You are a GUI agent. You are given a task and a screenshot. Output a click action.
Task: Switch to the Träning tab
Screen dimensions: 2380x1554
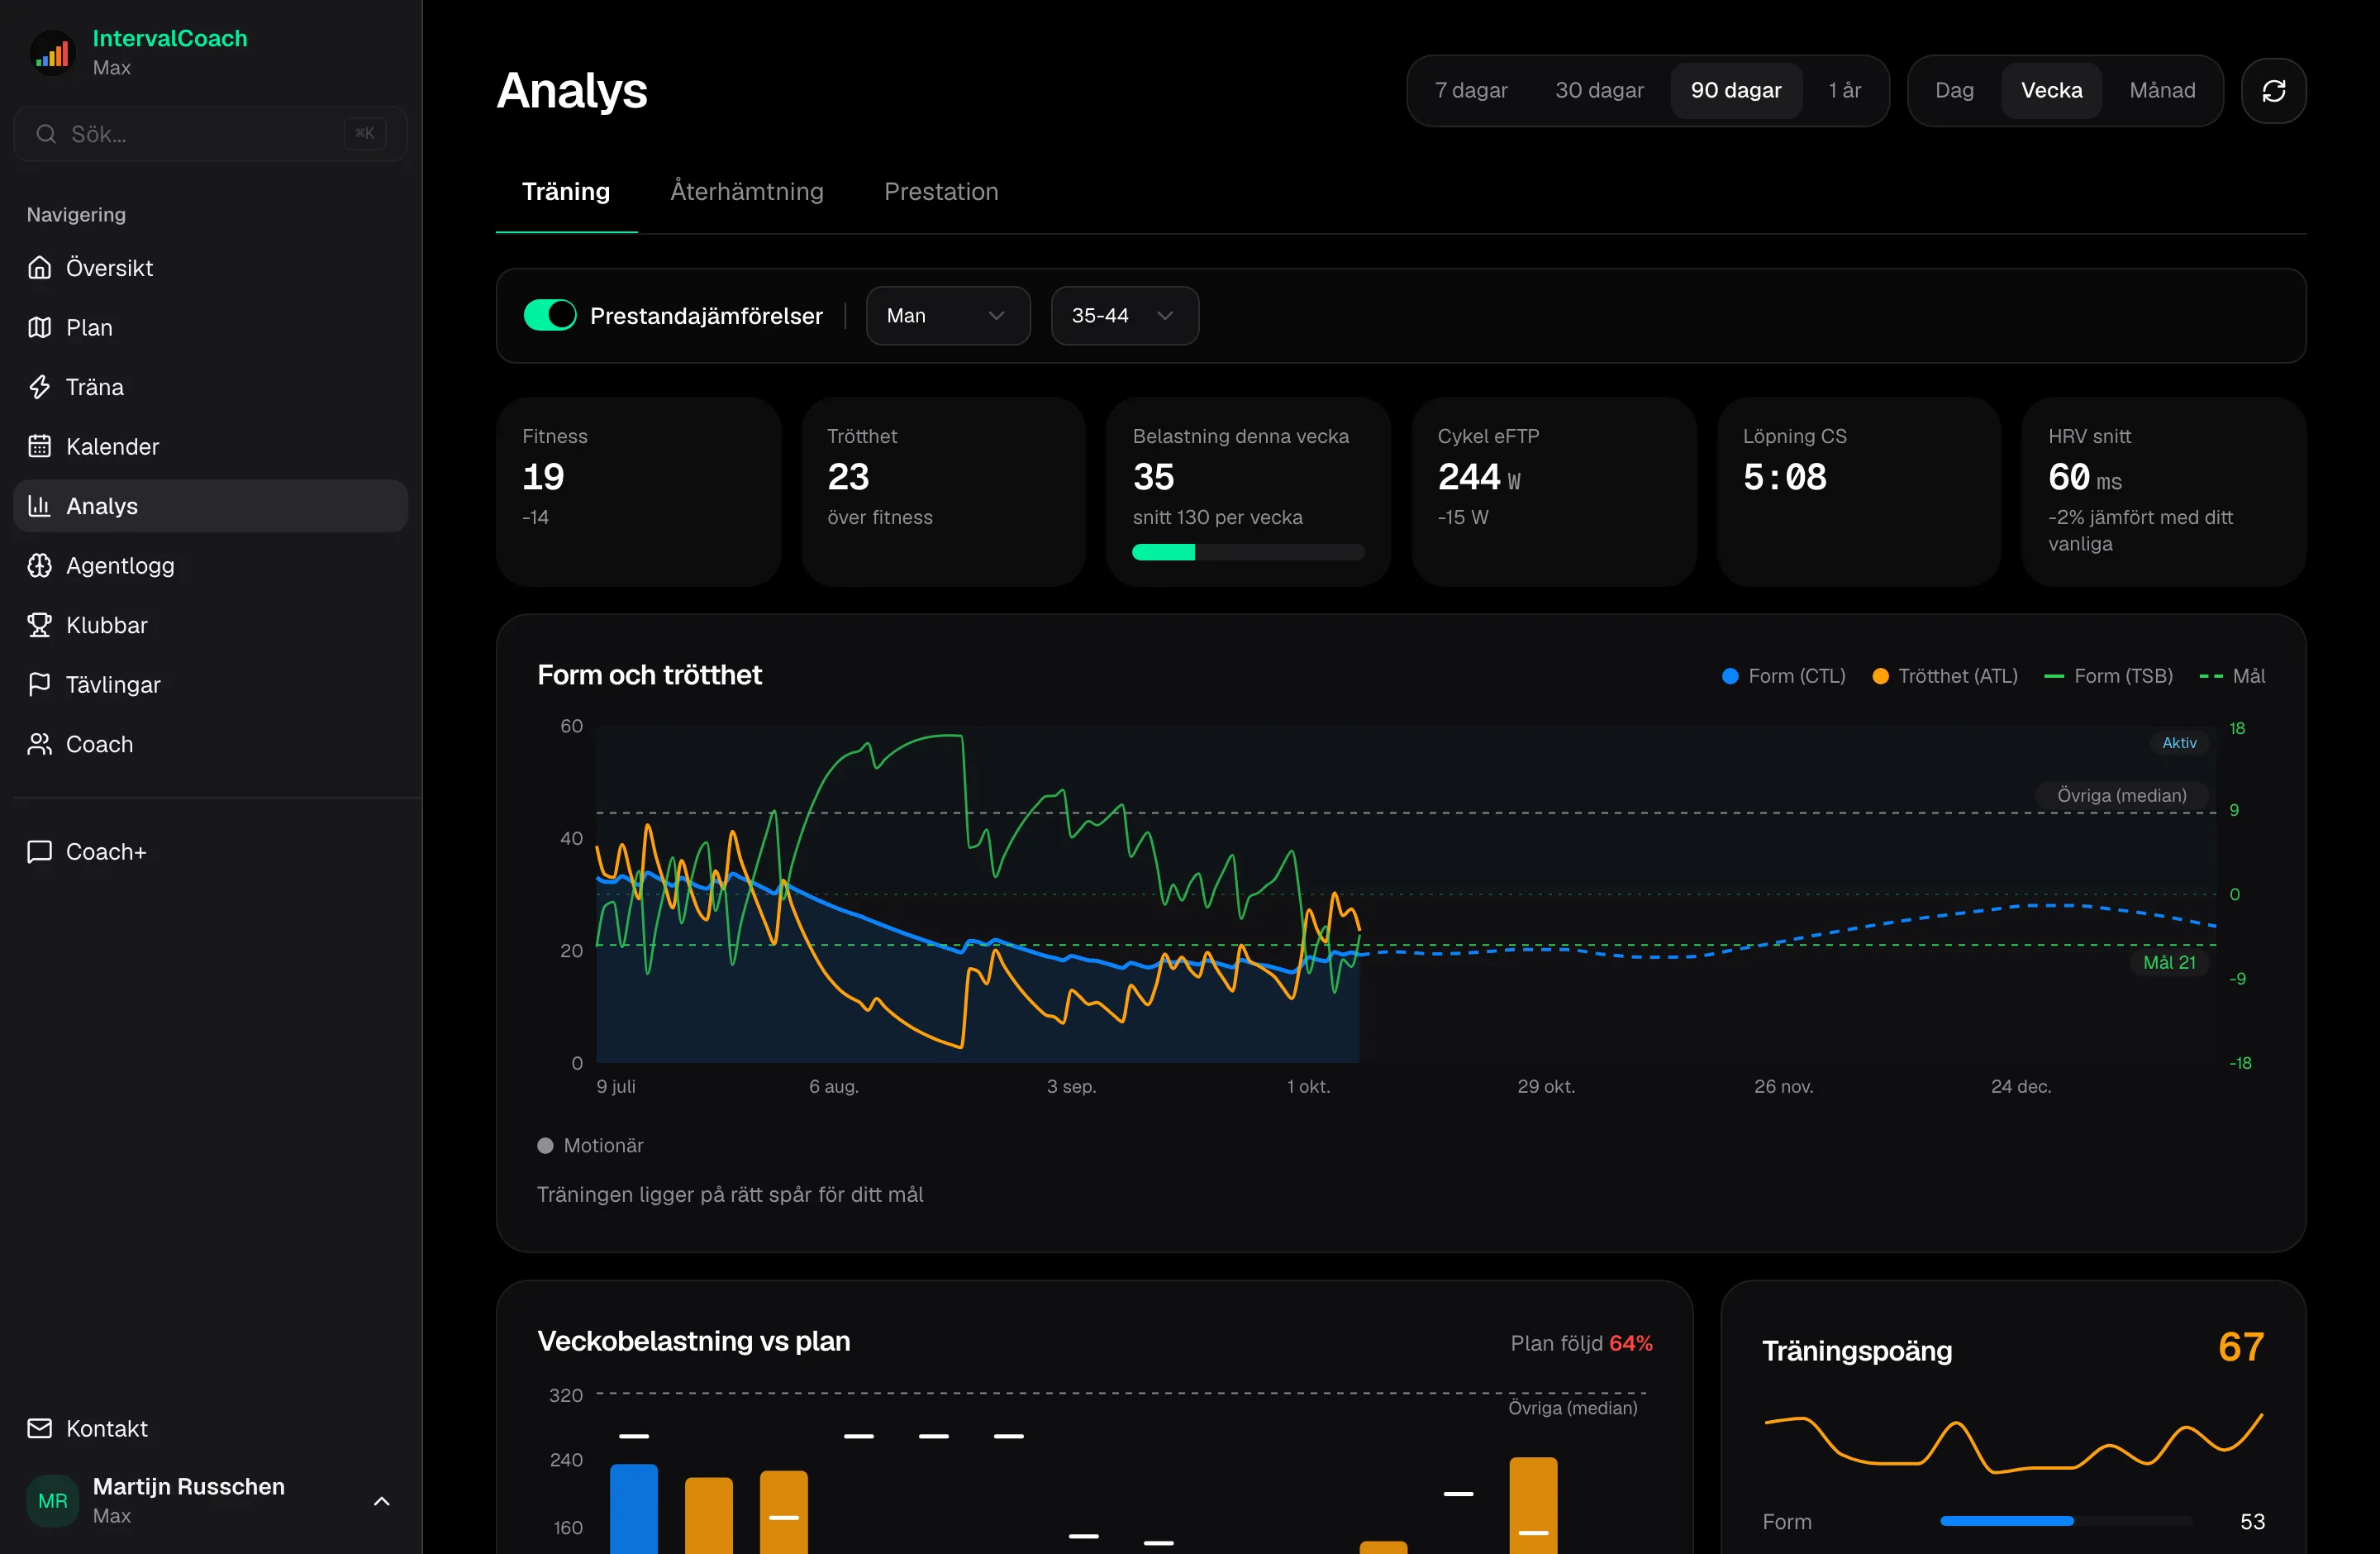(566, 191)
